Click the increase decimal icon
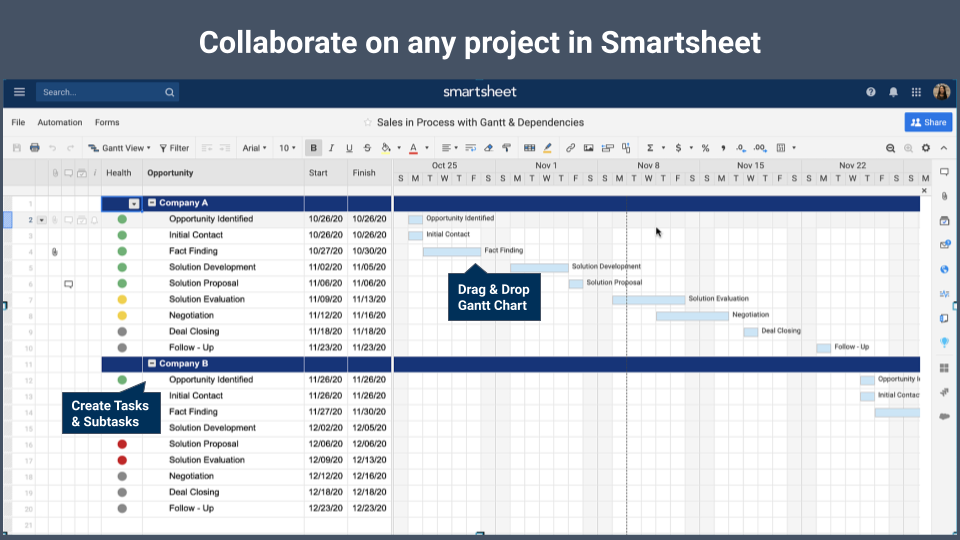The height and width of the screenshot is (540, 960). (x=760, y=148)
